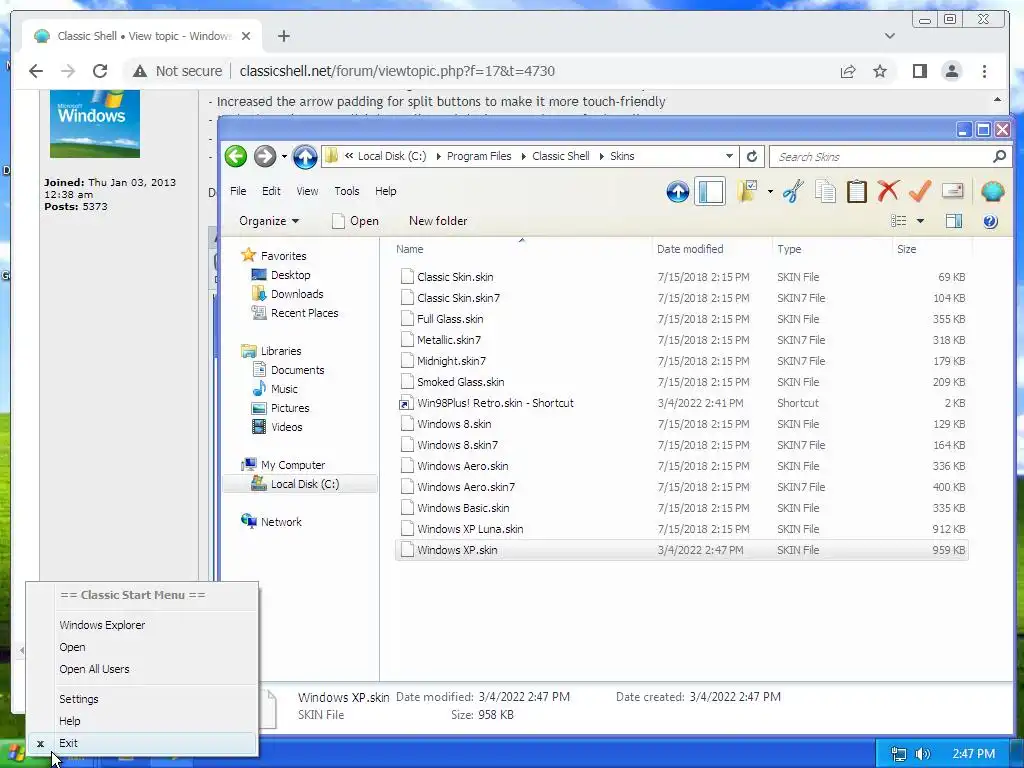Click the change view icon
Screen dimensions: 1024x768
(899, 221)
